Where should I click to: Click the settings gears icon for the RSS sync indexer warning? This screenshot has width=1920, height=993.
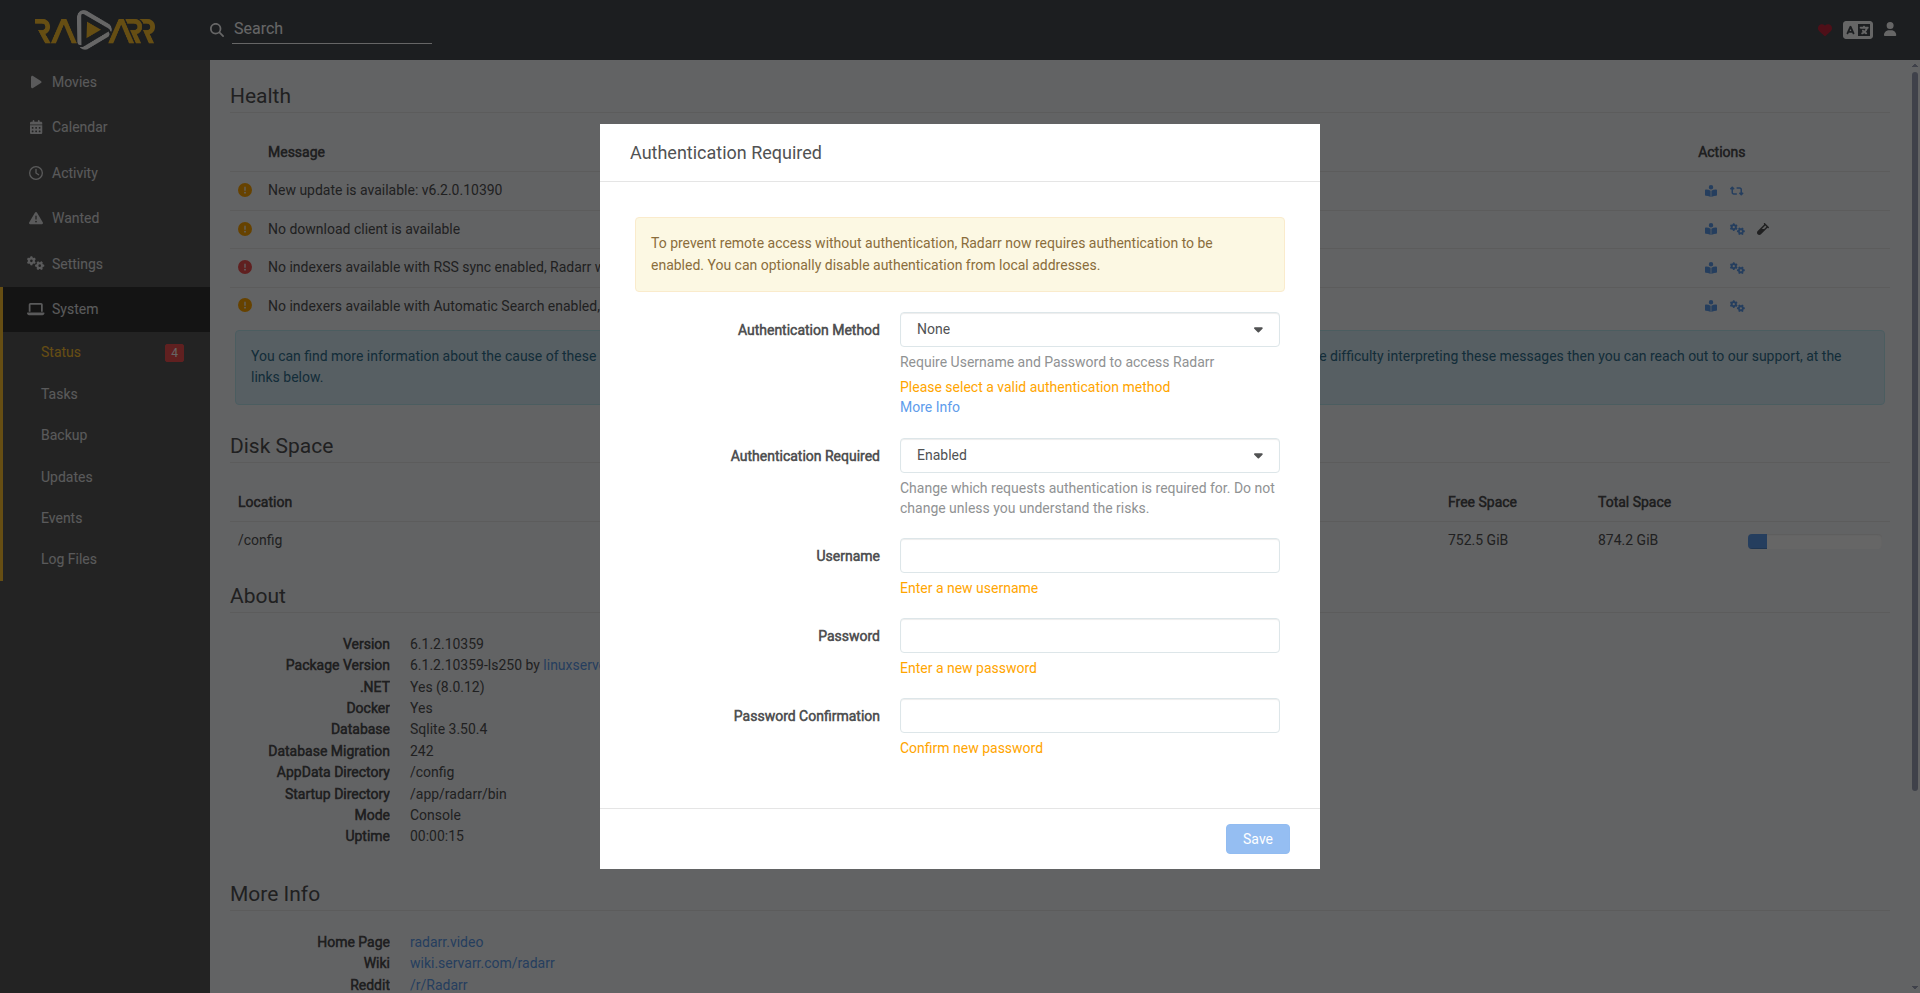(1737, 268)
